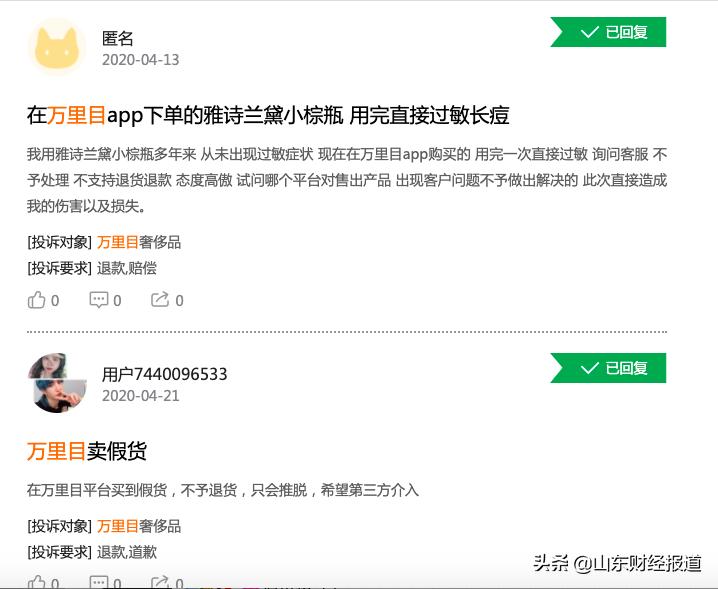This screenshot has width=718, height=589.
Task: Click 退款,赔偿 complaint request text
Action: pyautogui.click(x=127, y=268)
